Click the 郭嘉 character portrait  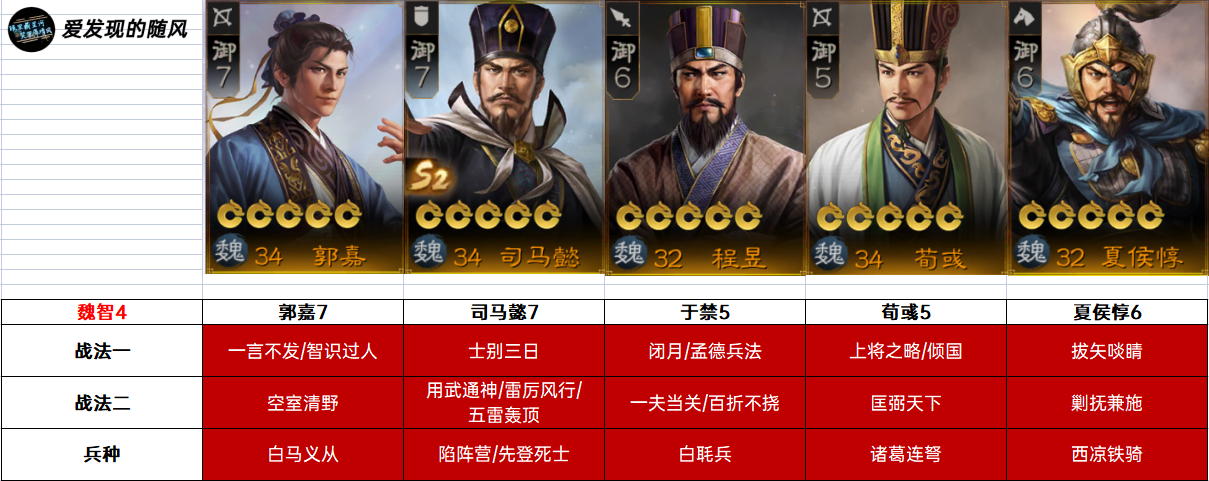coord(304,137)
